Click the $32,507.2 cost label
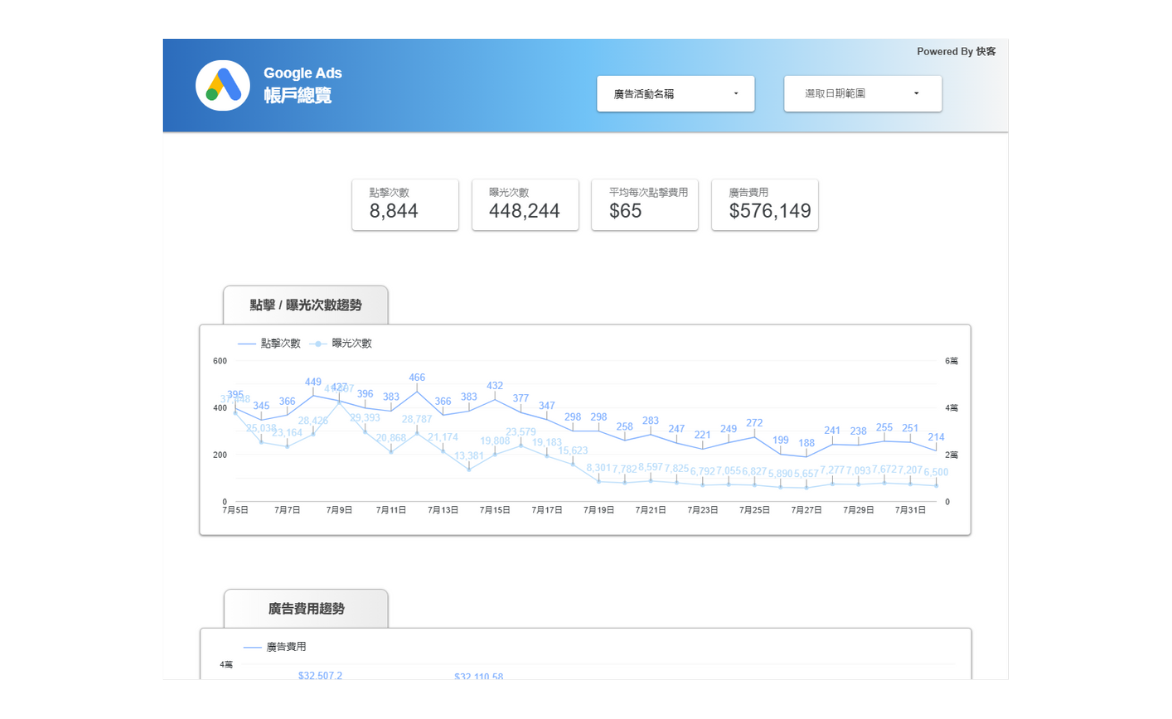The width and height of the screenshot is (1172, 719). coord(320,675)
